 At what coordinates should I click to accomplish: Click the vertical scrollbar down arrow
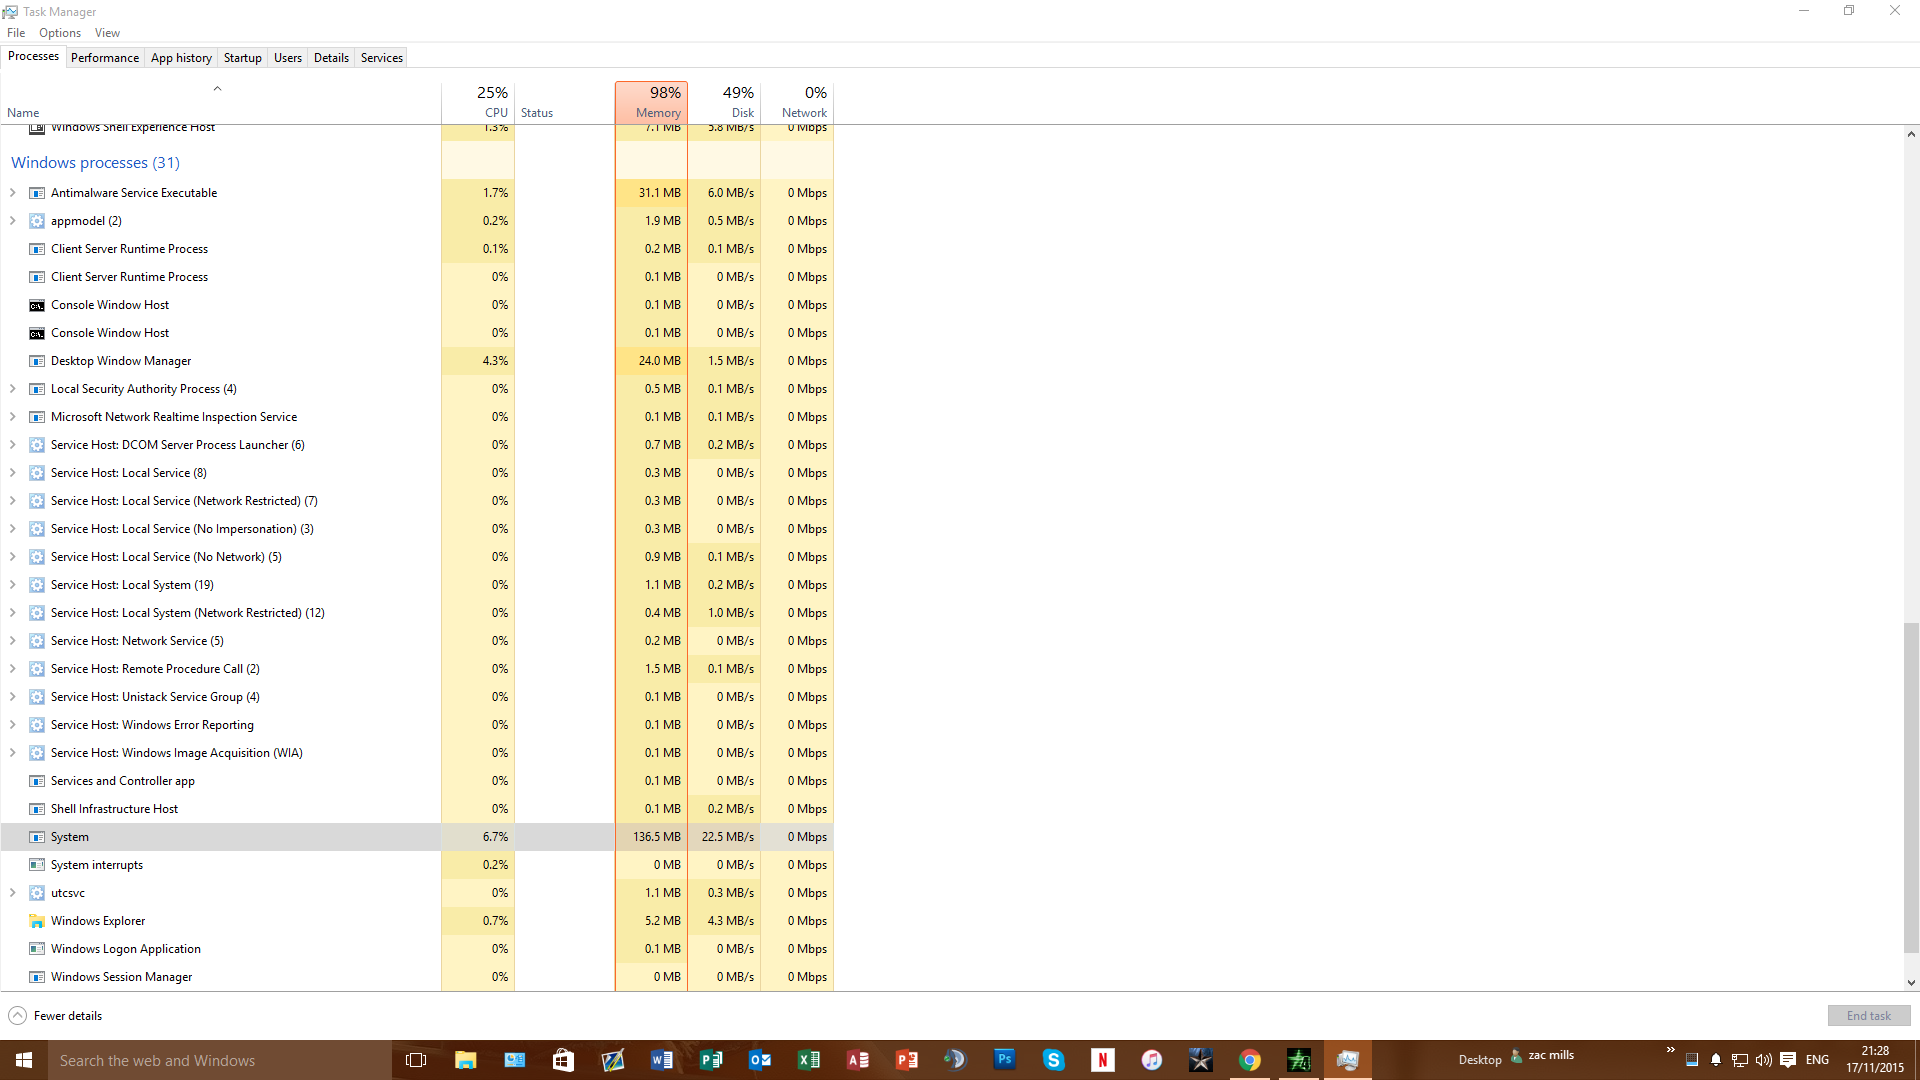[1911, 983]
